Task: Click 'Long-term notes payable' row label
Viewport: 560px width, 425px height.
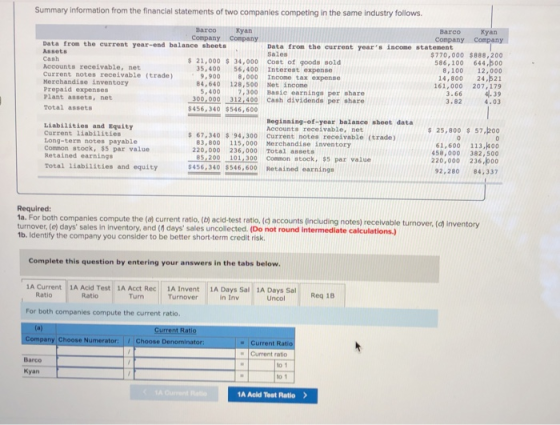Action: click(x=91, y=141)
